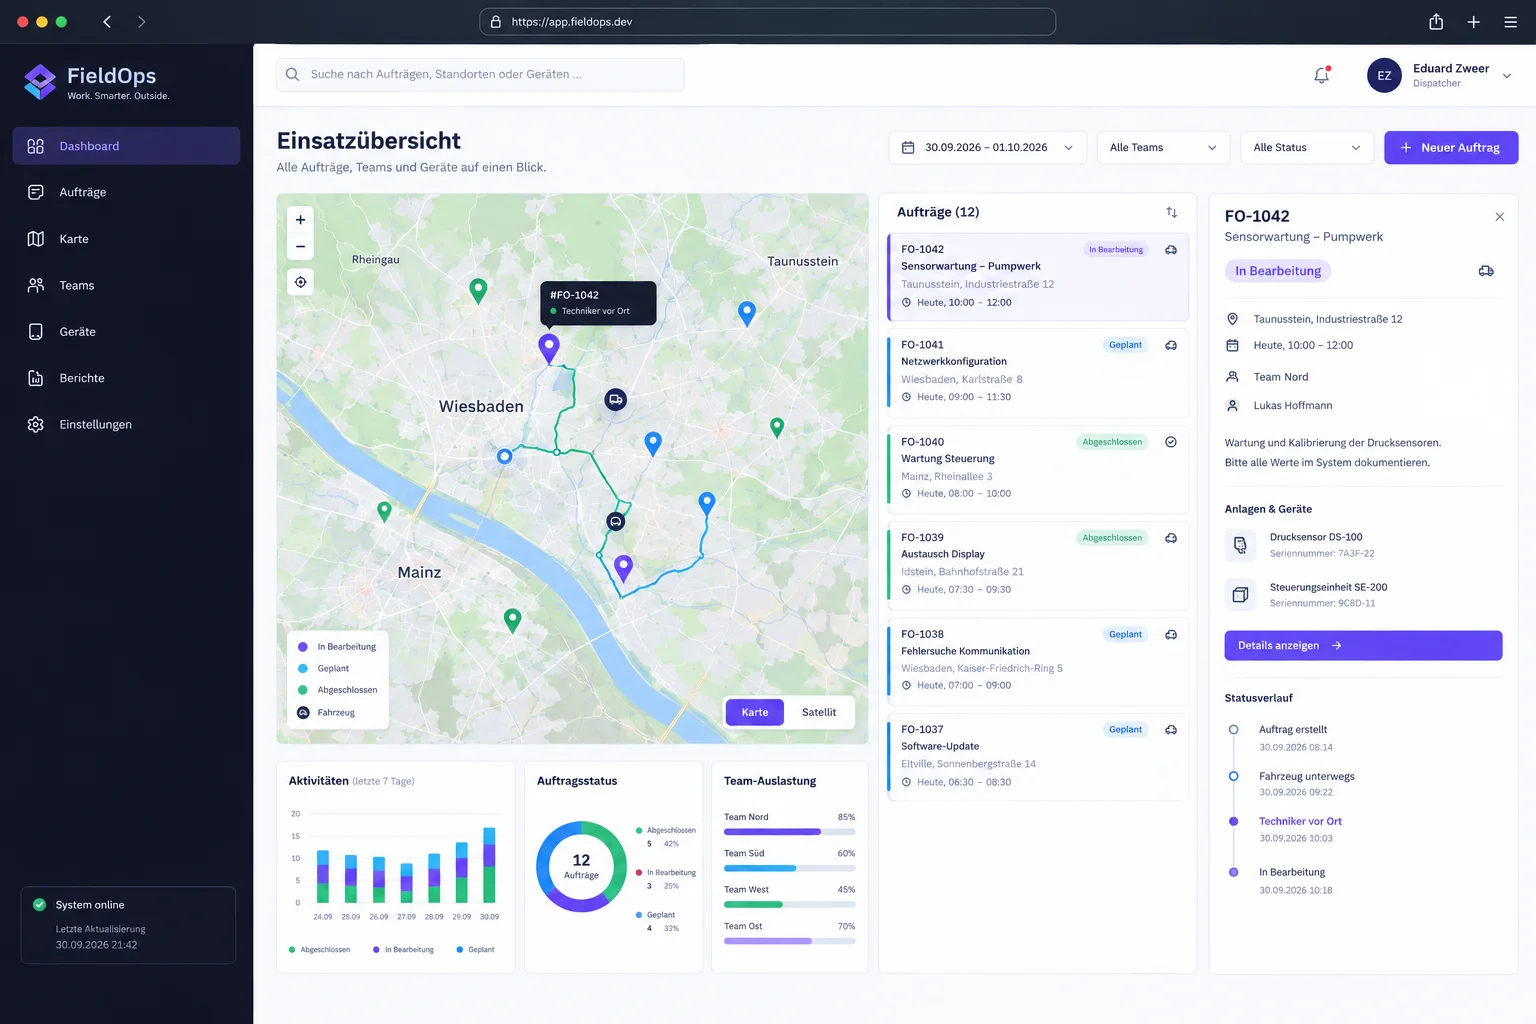Click Details anzeigen button
The width and height of the screenshot is (1536, 1024).
click(1363, 646)
